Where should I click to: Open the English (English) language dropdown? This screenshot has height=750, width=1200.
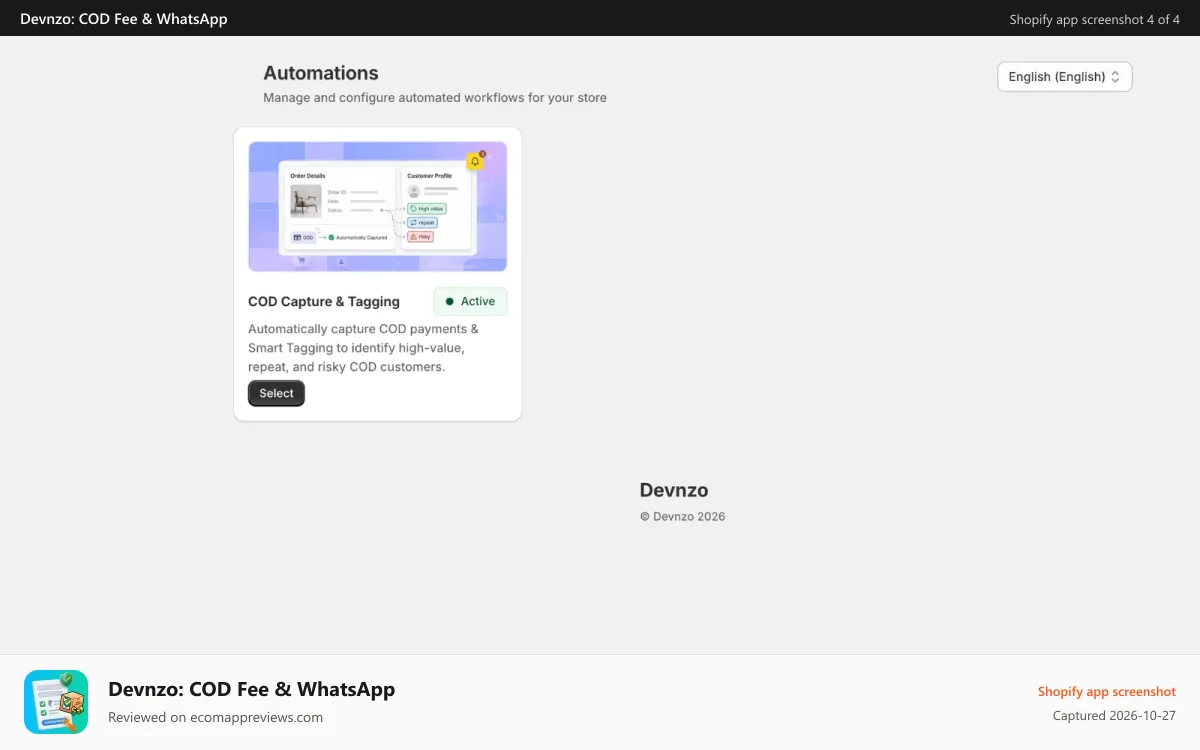tap(1064, 77)
